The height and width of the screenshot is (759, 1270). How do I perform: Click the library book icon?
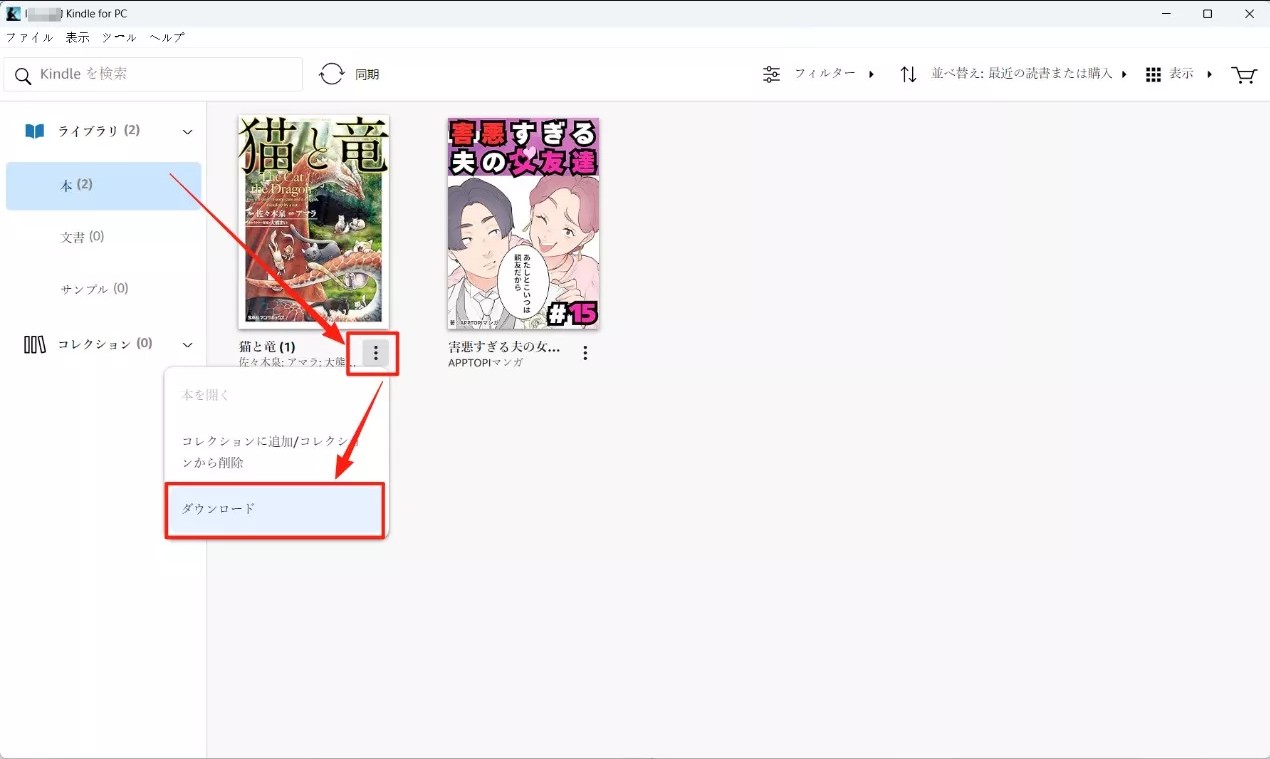(35, 131)
